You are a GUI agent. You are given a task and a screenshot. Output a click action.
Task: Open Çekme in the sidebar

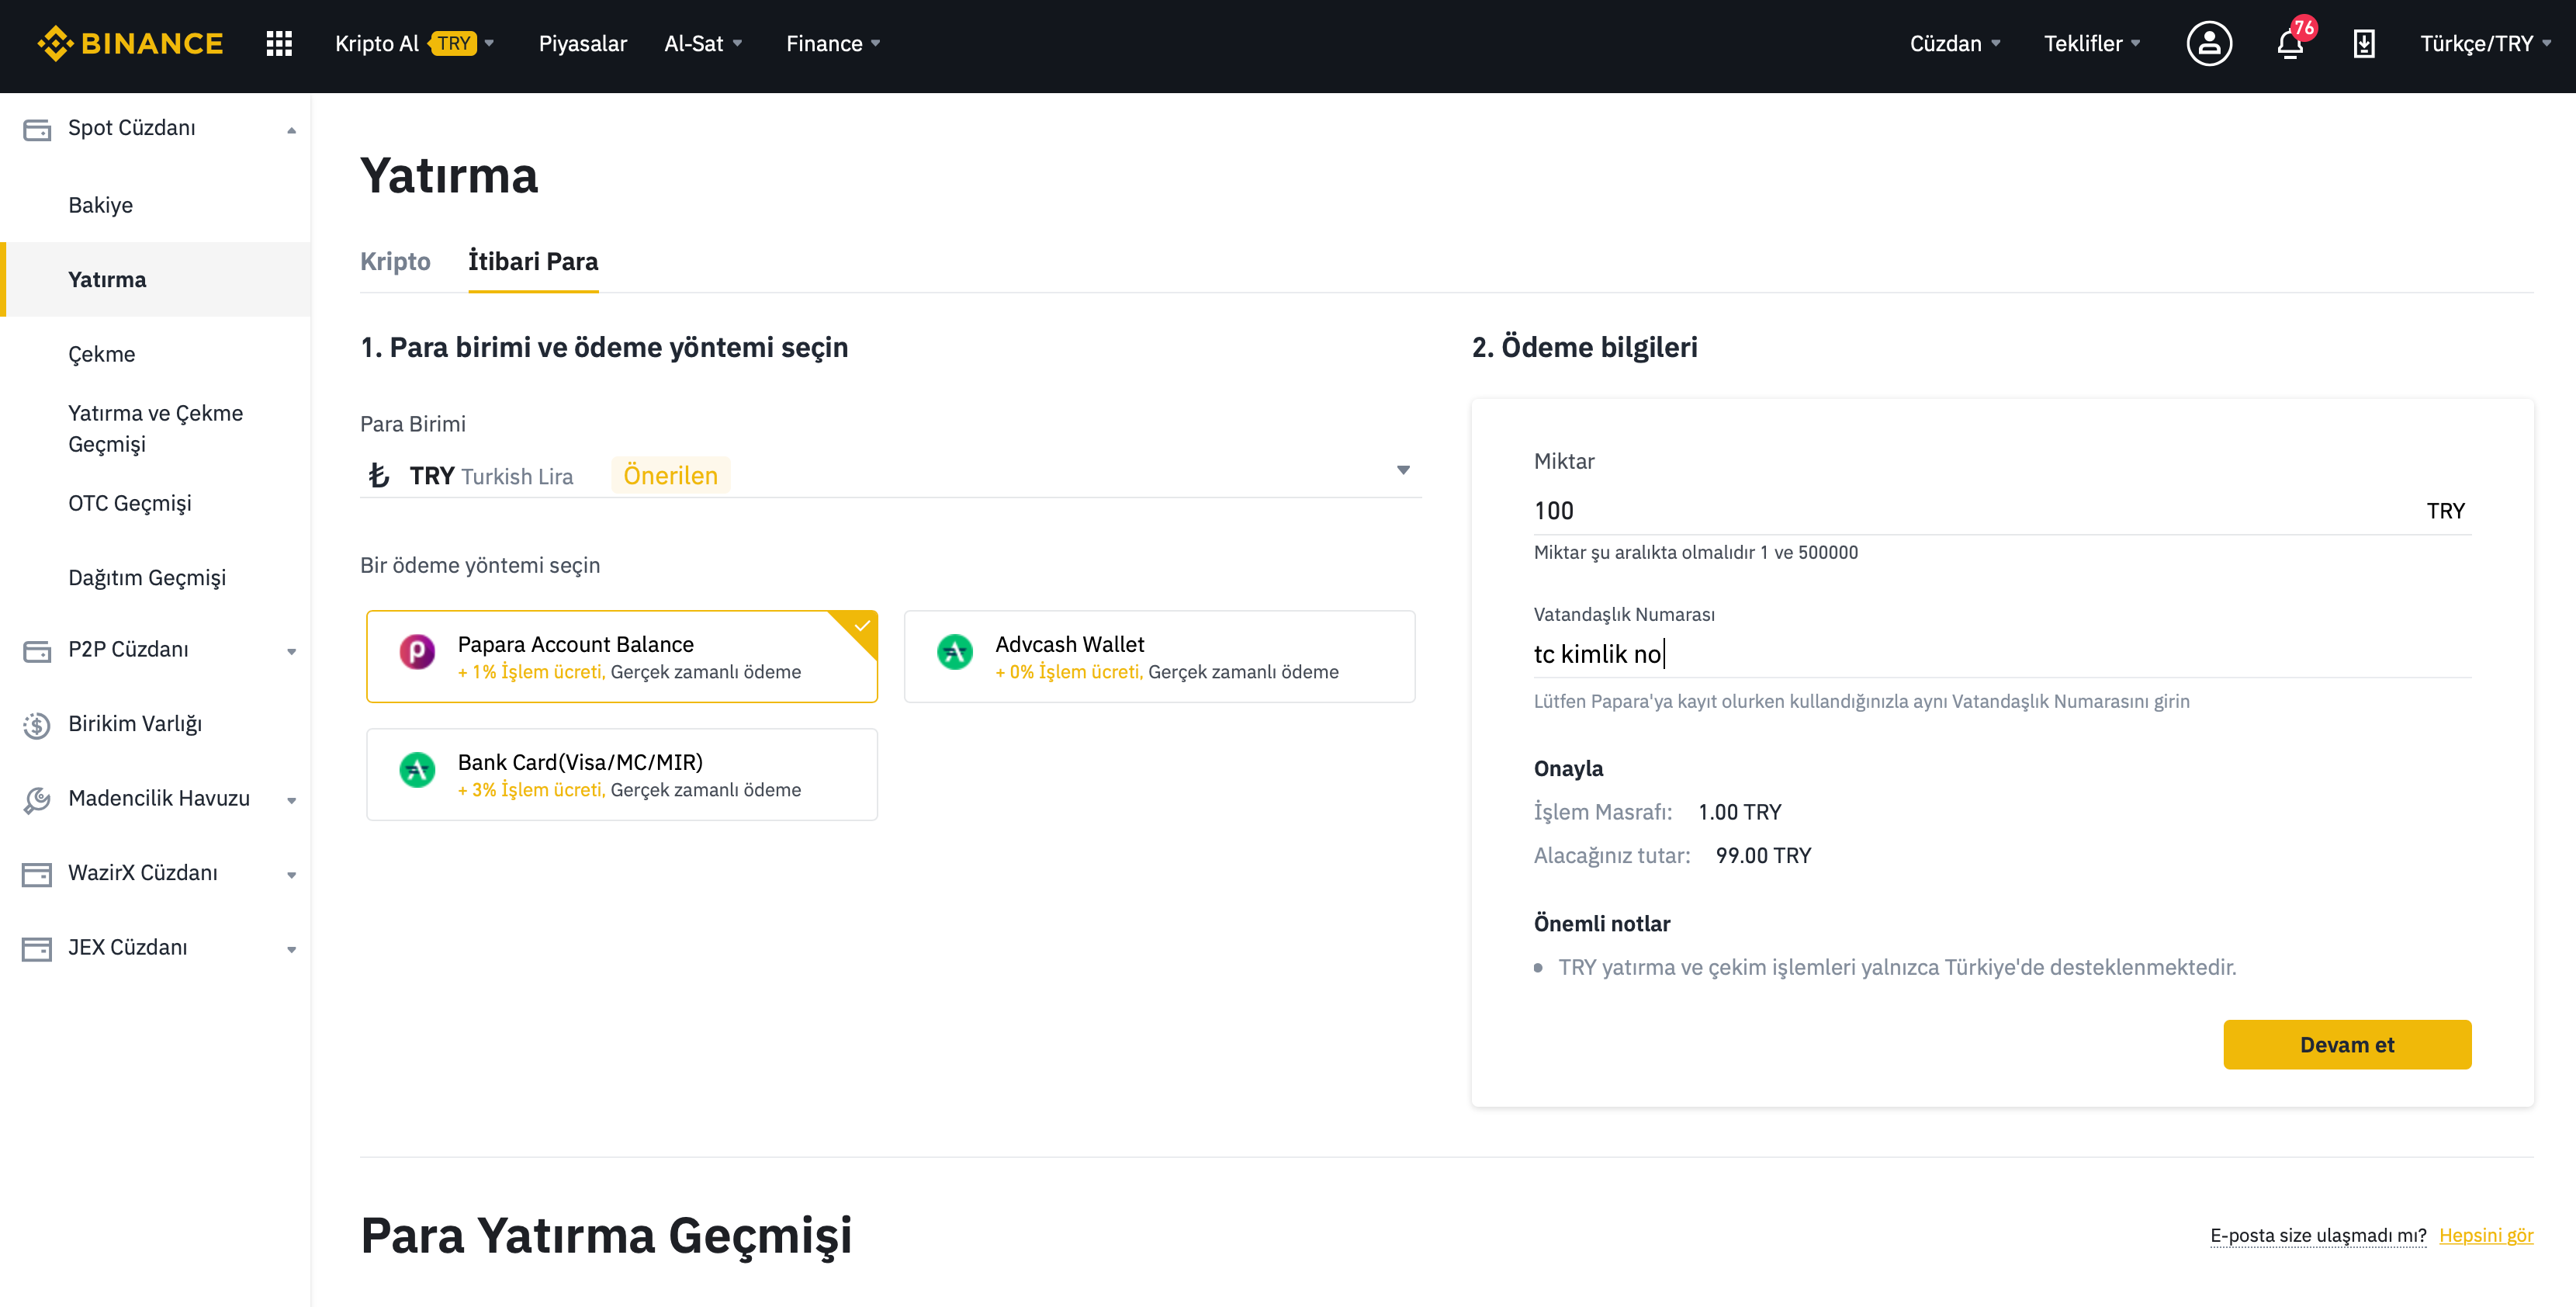point(155,354)
